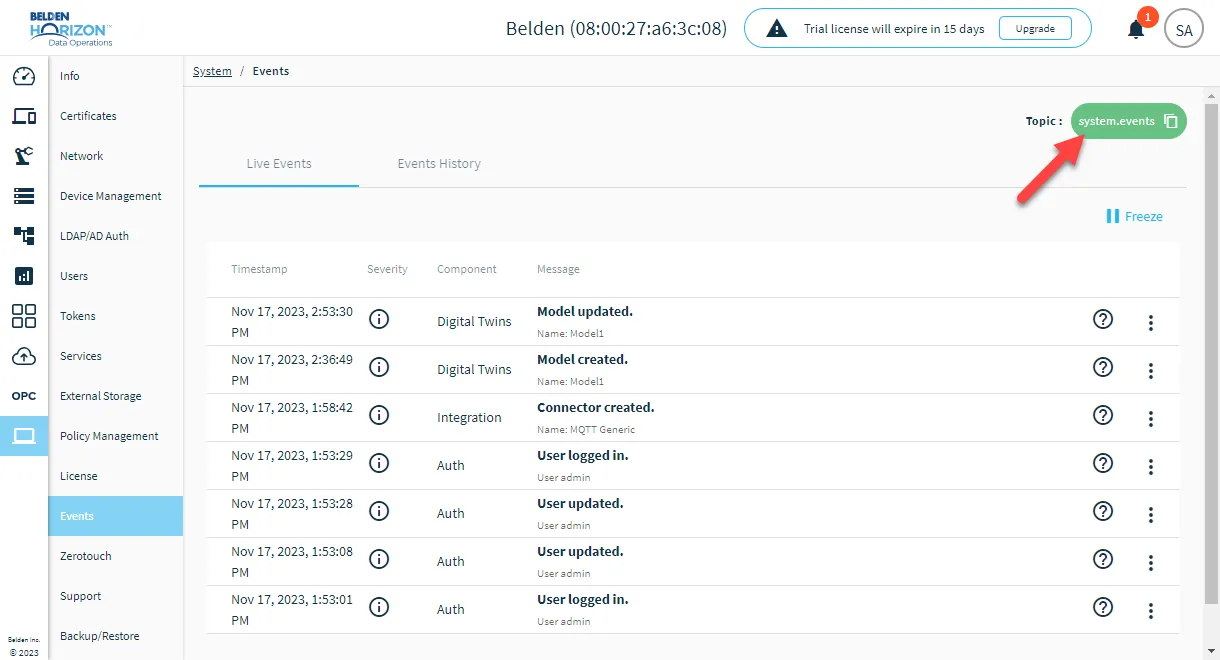Screen dimensions: 1220x660
Task: Open more options for 1:53:01 User logged in
Action: click(x=1151, y=611)
